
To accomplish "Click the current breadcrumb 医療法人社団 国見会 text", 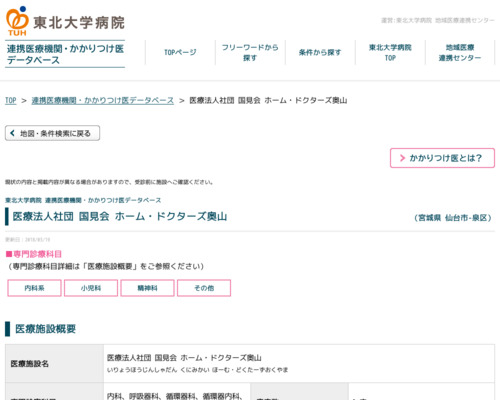I will (x=268, y=100).
